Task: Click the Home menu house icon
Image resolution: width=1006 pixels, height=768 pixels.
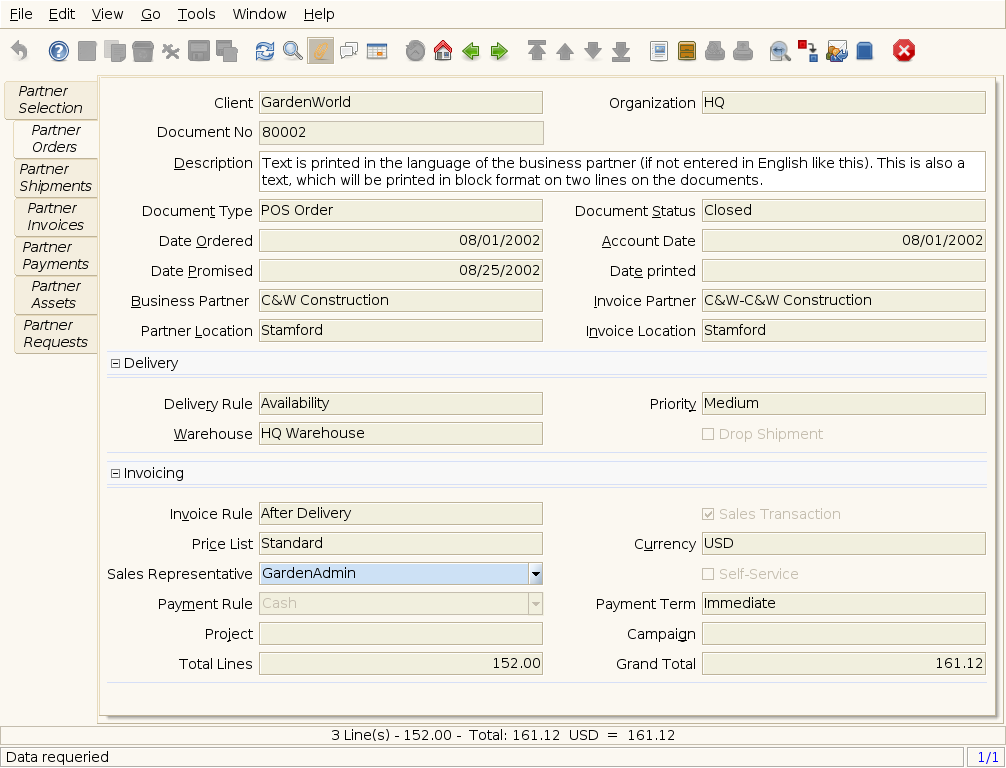Action: point(443,51)
